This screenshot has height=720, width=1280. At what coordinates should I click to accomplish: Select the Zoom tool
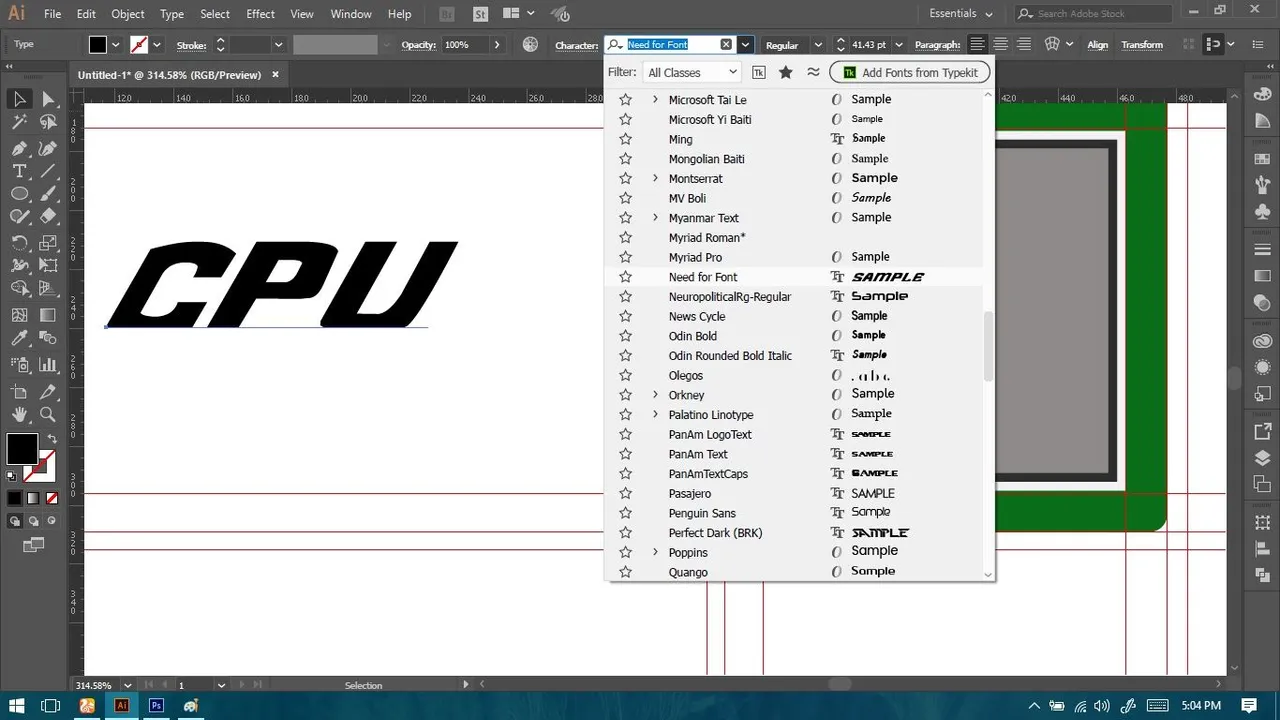pyautogui.click(x=48, y=414)
